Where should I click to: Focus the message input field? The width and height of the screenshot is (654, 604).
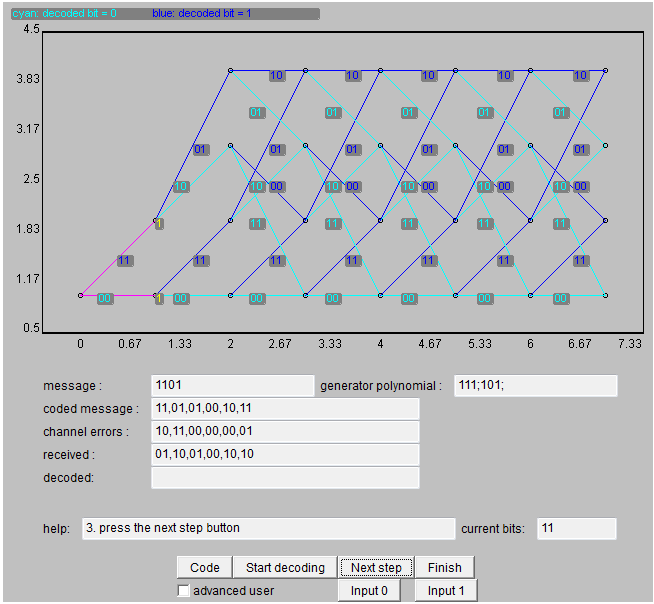pyautogui.click(x=233, y=385)
